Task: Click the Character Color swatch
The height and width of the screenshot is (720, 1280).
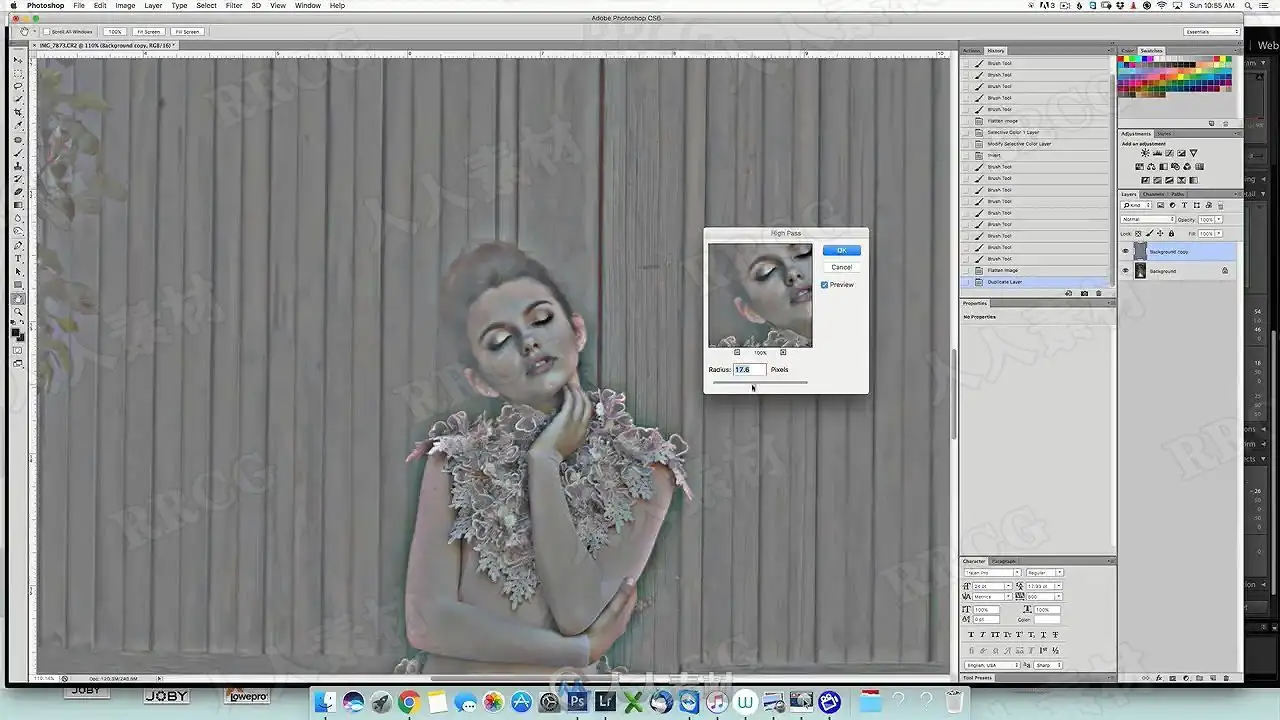Action: coord(1047,619)
